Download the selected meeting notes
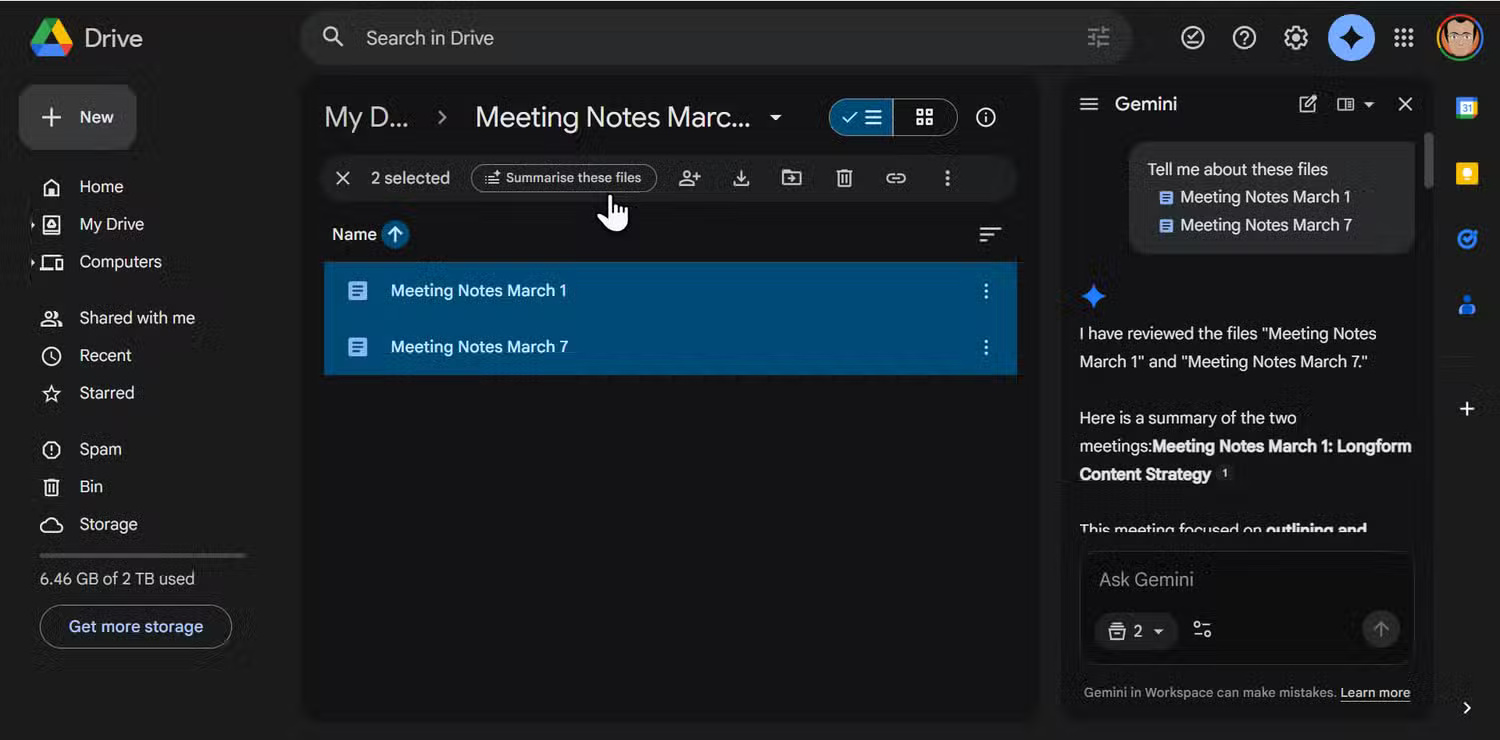This screenshot has width=1500, height=740. point(740,177)
